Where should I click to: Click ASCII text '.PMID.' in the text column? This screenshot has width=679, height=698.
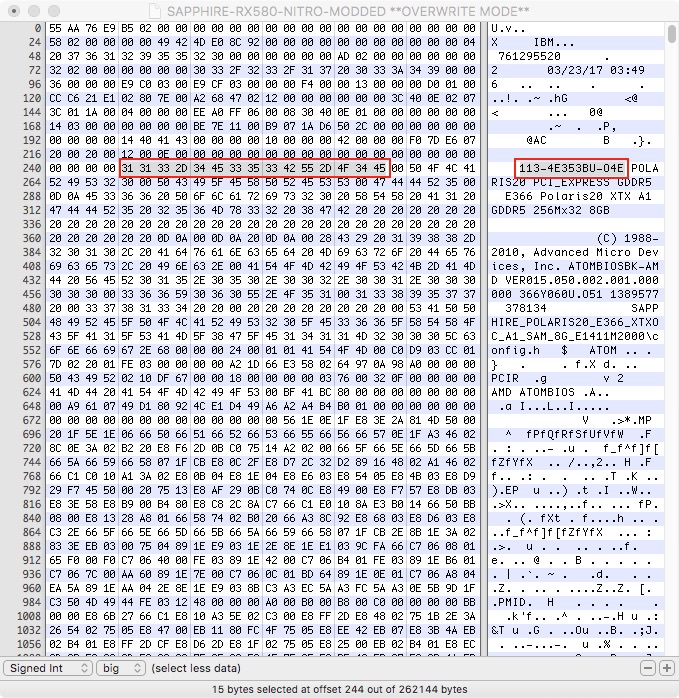(x=512, y=602)
